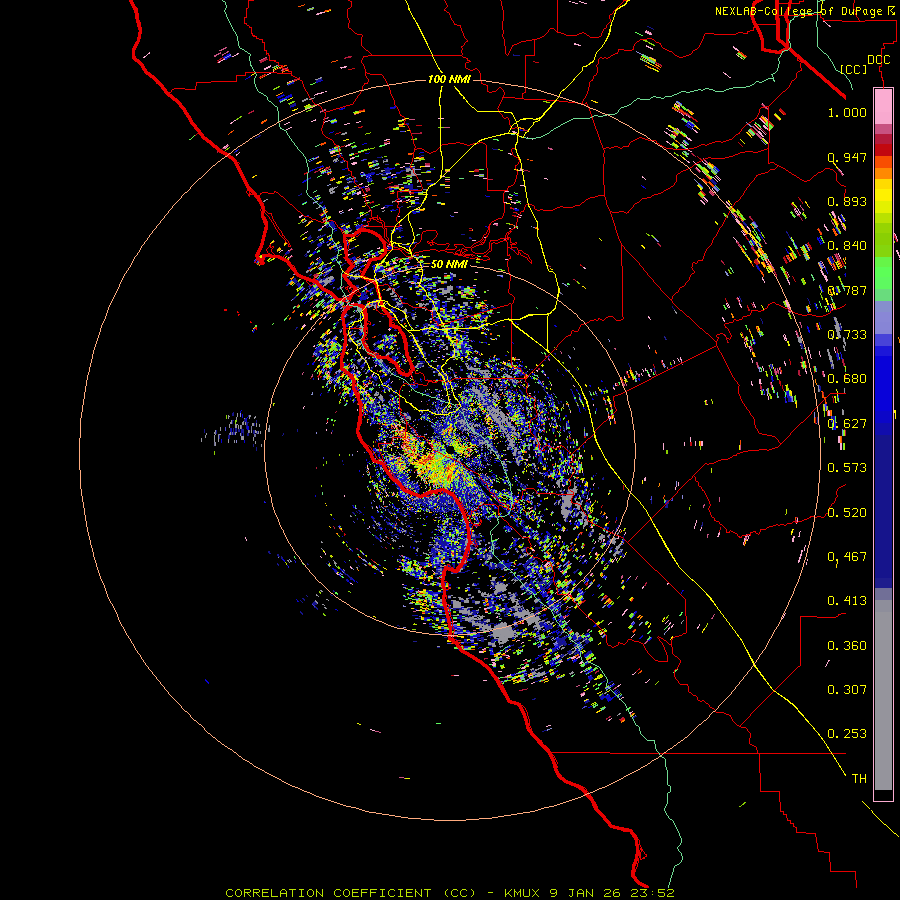Click the 0.573 scale value
Image resolution: width=900 pixels, height=900 pixels.
tap(847, 467)
